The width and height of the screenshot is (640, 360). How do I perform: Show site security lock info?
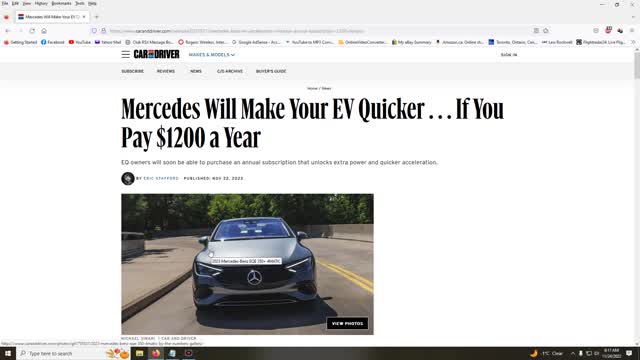(104, 31)
